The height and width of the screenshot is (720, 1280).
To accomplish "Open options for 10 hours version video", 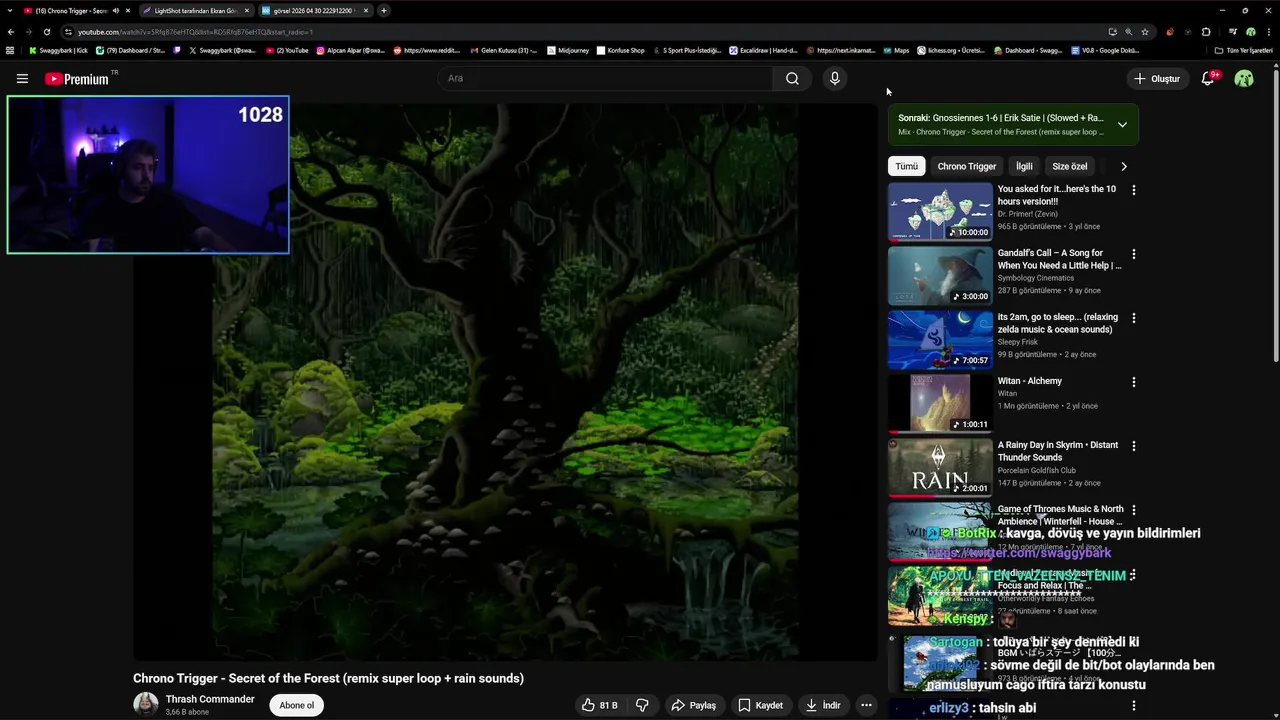I will click(1134, 190).
